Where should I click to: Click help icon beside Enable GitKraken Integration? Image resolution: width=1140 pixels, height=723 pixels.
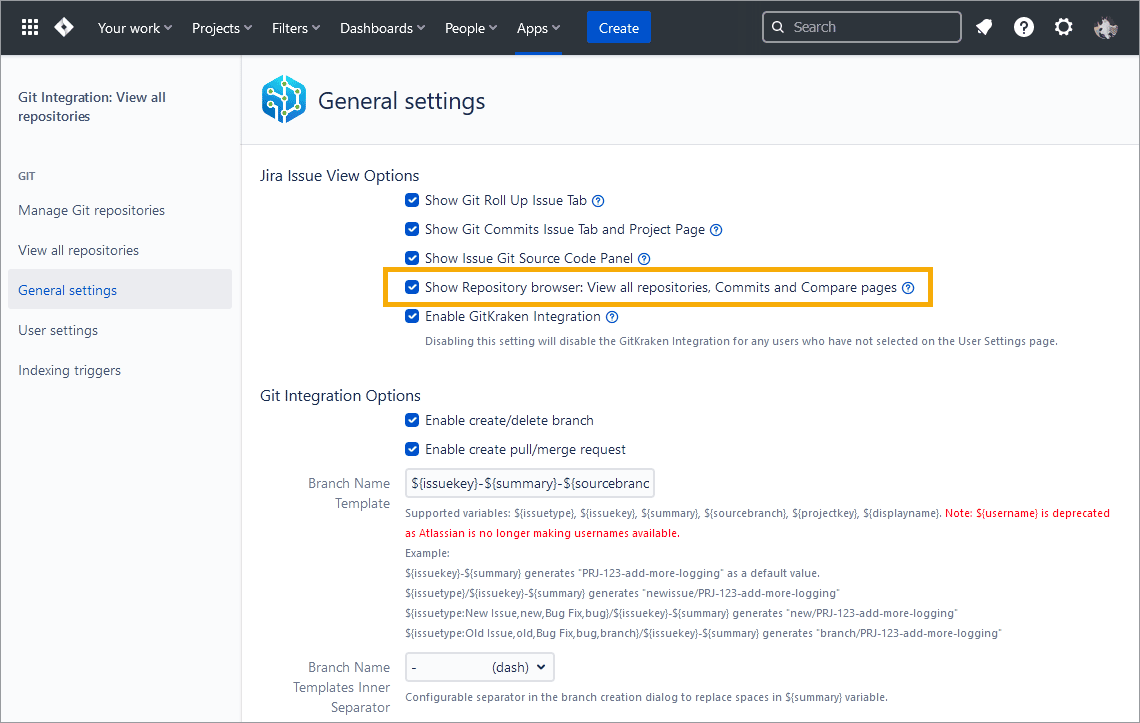pyautogui.click(x=612, y=317)
